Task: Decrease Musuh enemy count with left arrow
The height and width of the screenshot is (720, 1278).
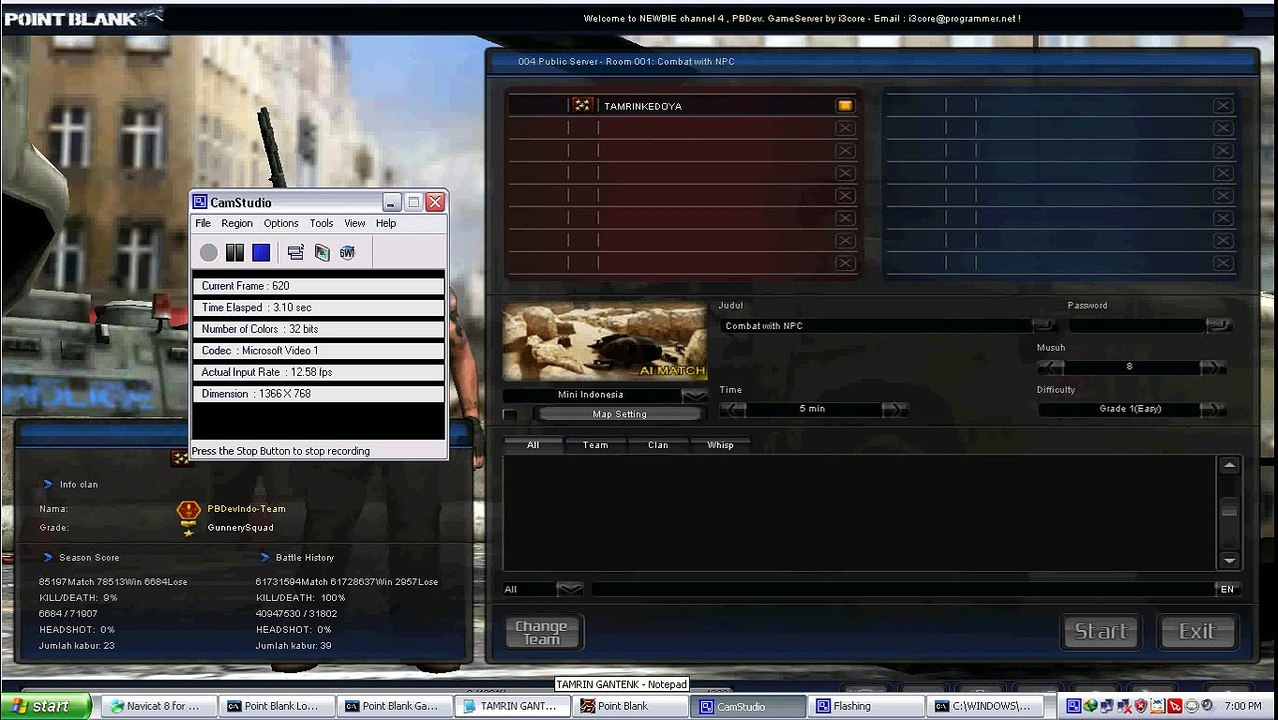Action: click(1050, 368)
